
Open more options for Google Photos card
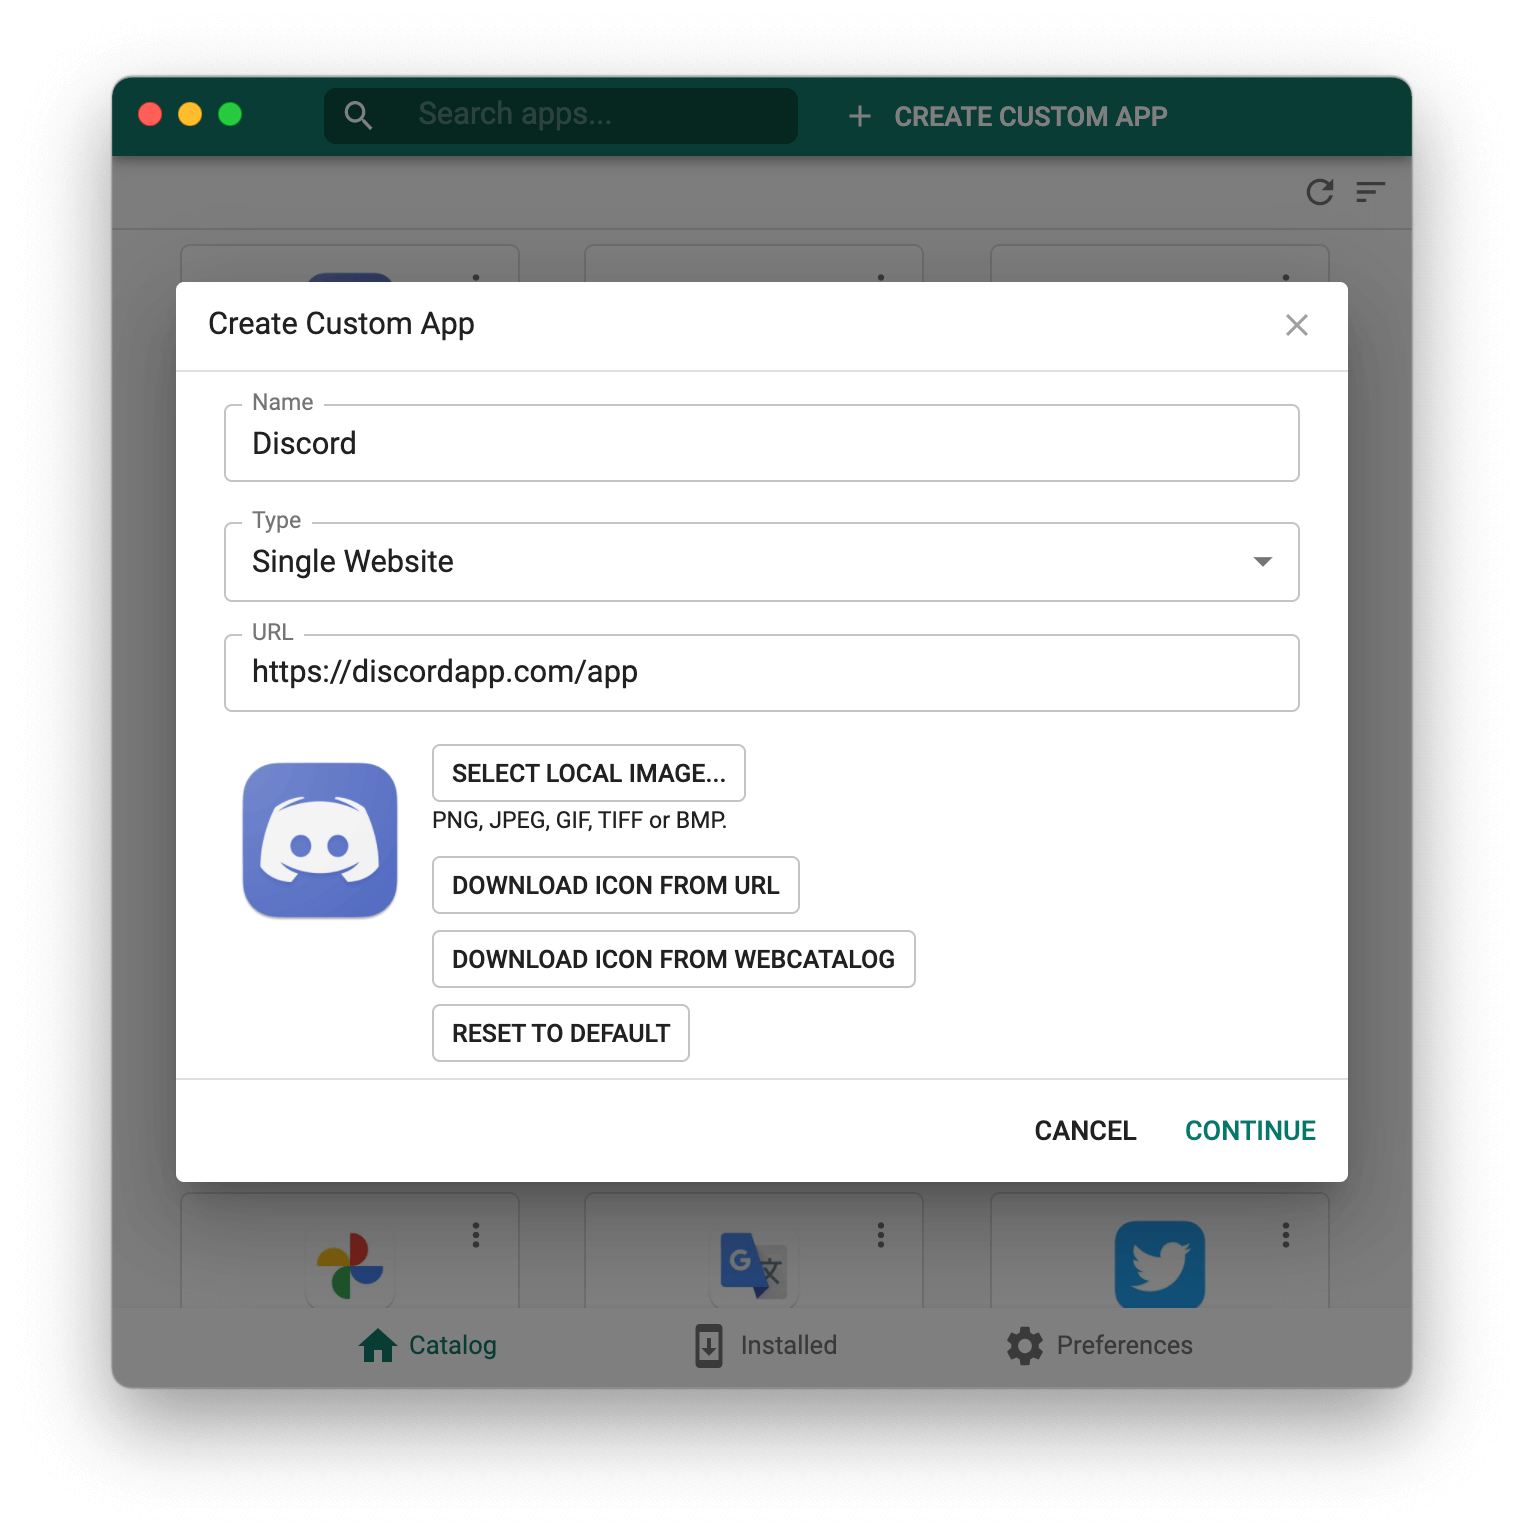[x=476, y=1235]
